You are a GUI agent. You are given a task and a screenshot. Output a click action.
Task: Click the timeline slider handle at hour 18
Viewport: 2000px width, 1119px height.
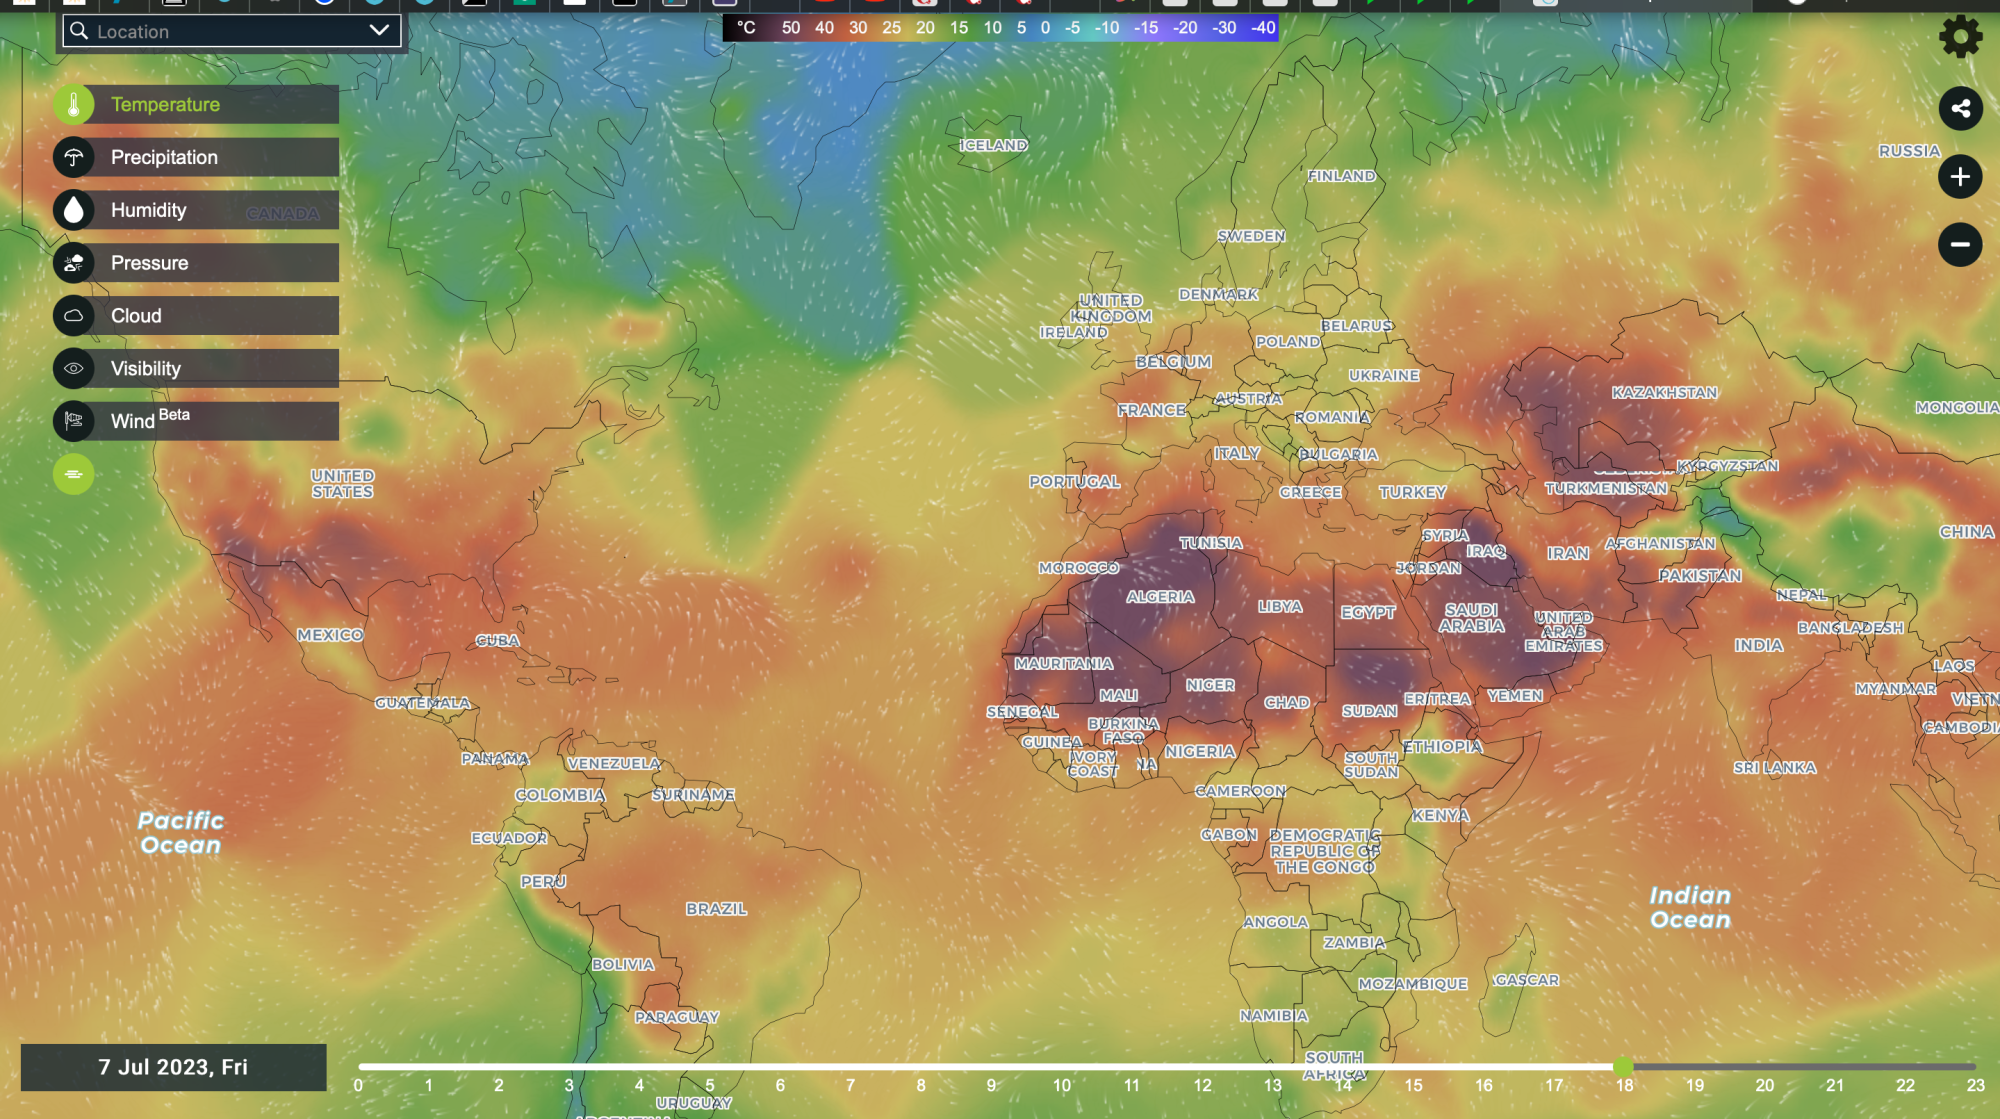pos(1623,1067)
